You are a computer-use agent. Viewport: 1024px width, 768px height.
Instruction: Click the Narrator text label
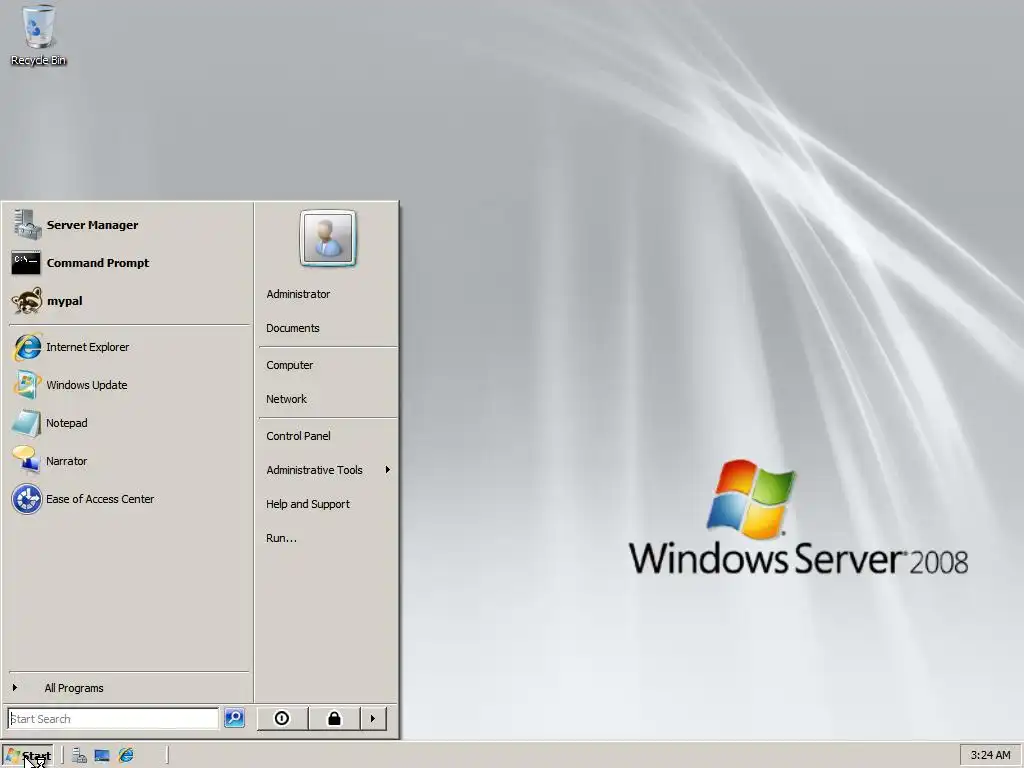66,460
